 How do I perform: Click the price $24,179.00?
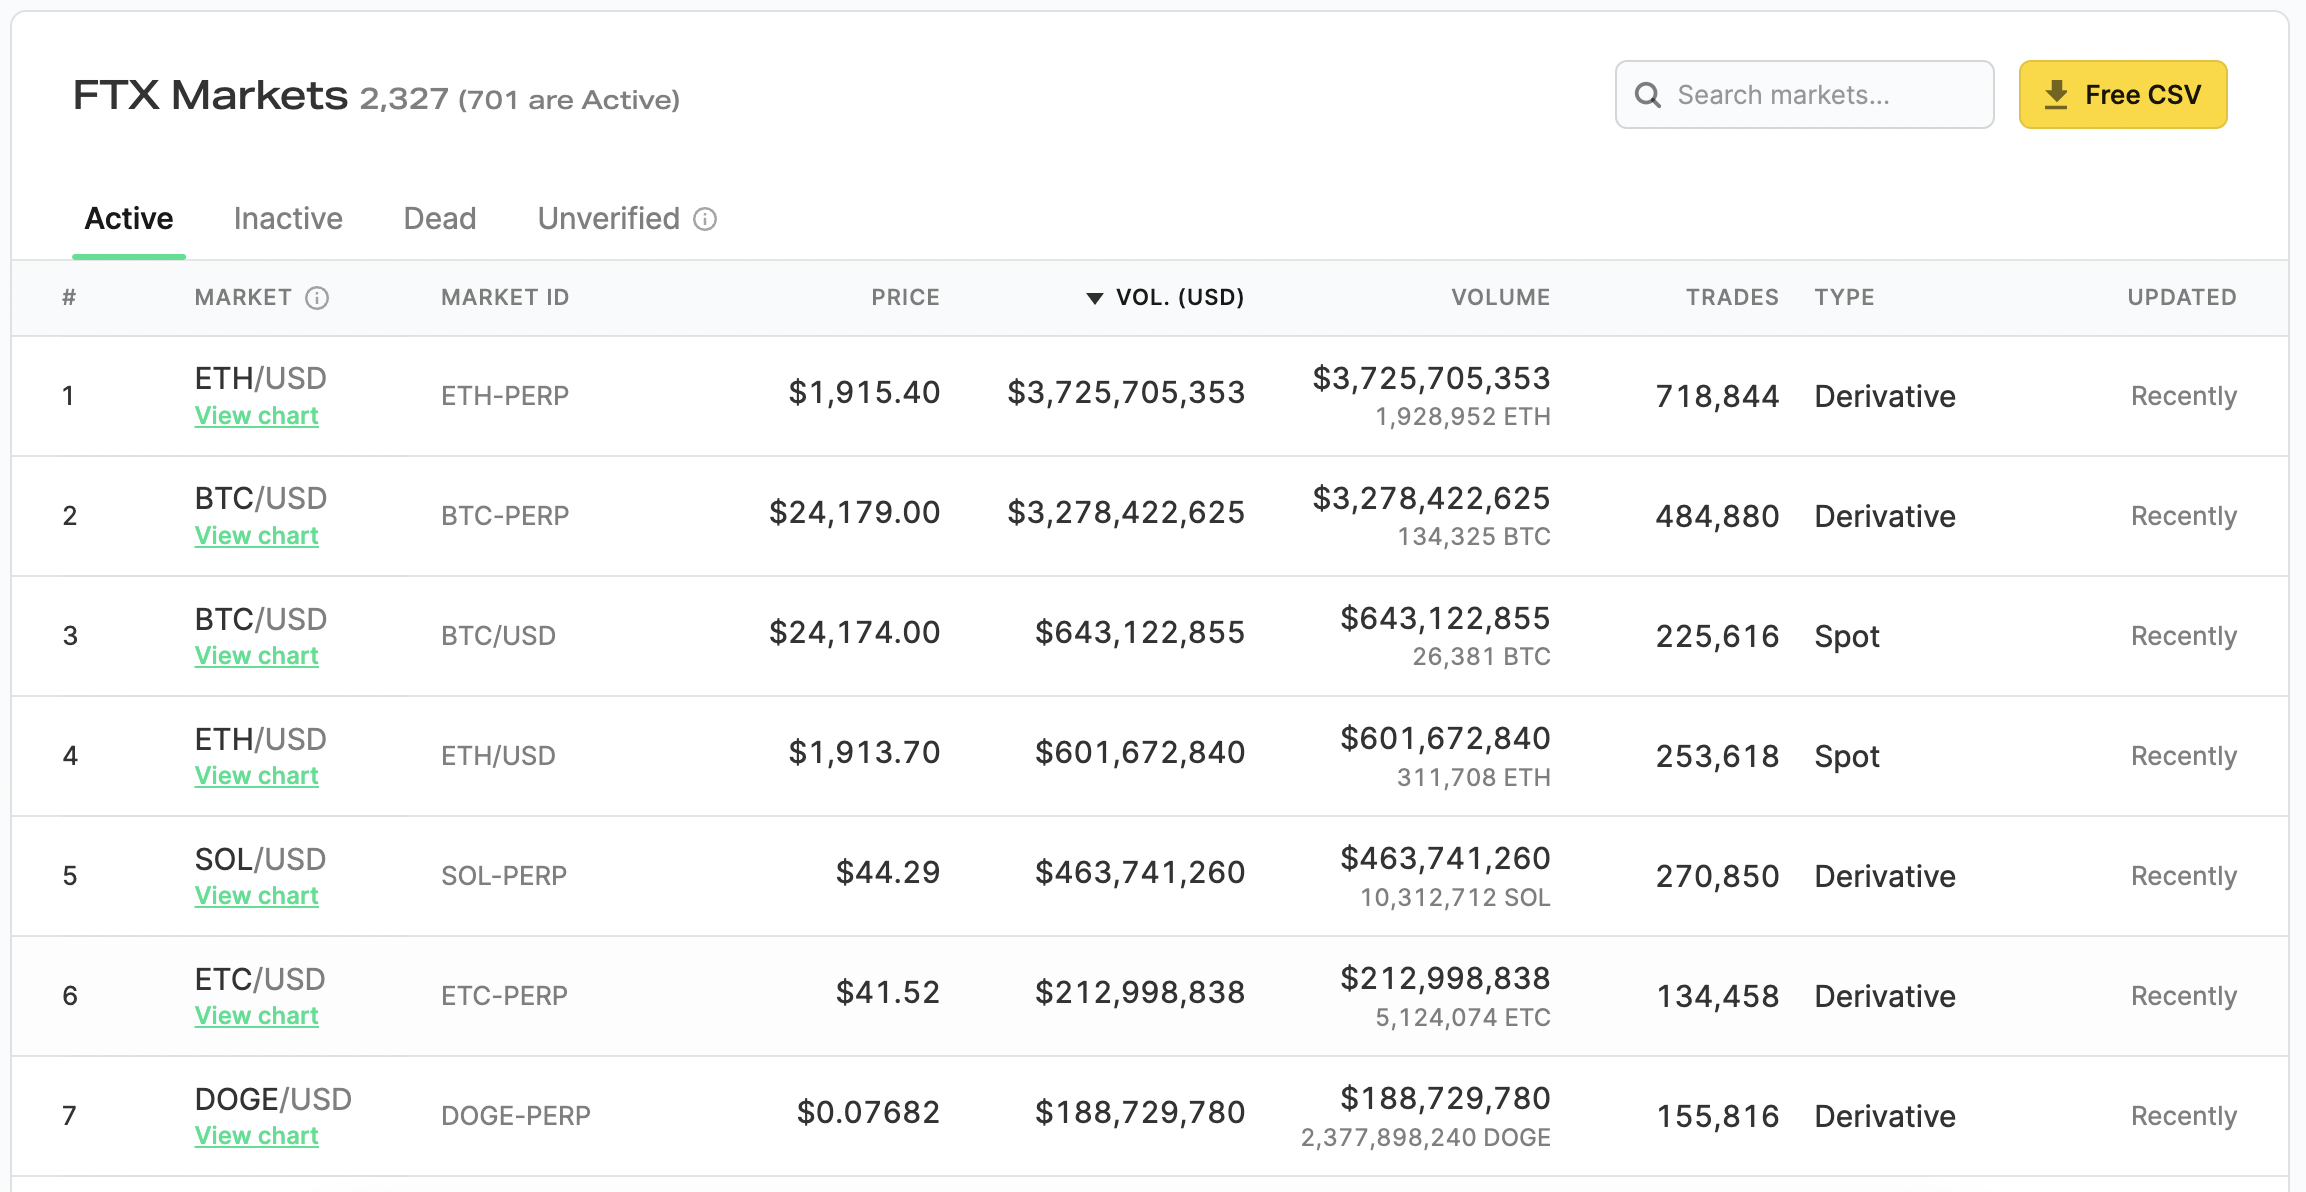coord(854,513)
